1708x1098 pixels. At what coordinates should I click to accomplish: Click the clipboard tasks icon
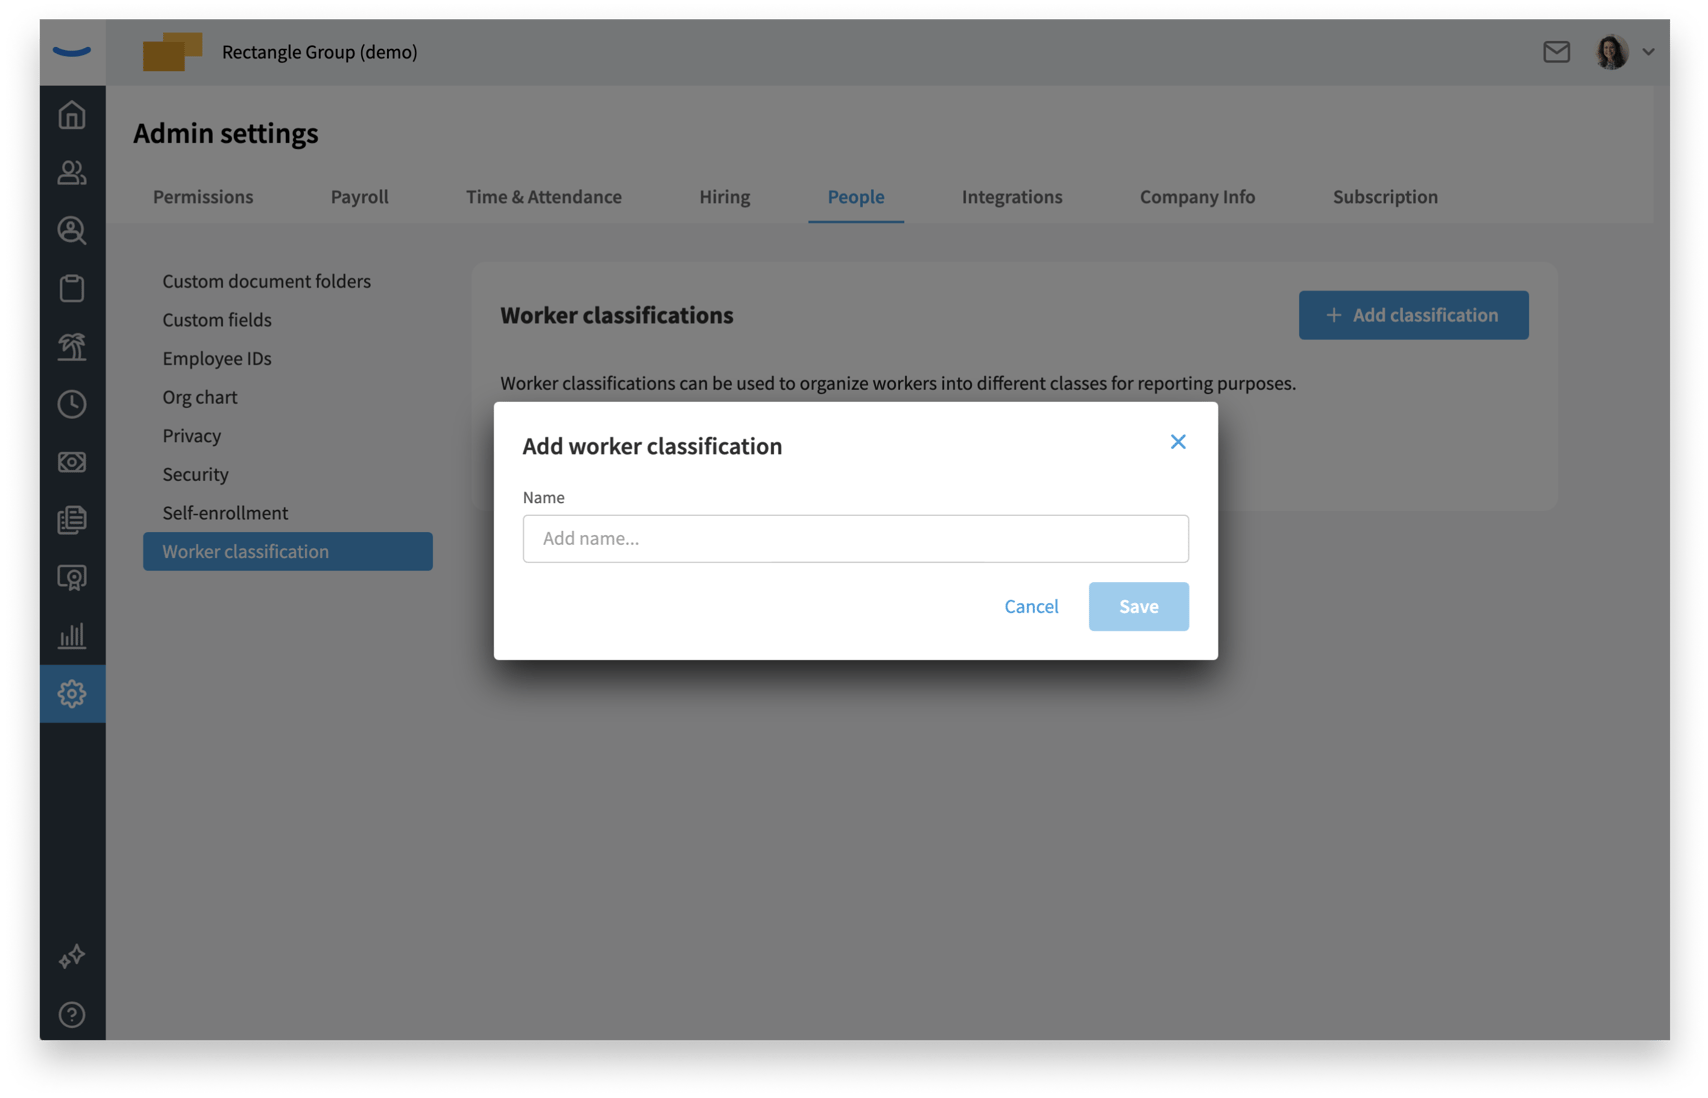click(71, 288)
